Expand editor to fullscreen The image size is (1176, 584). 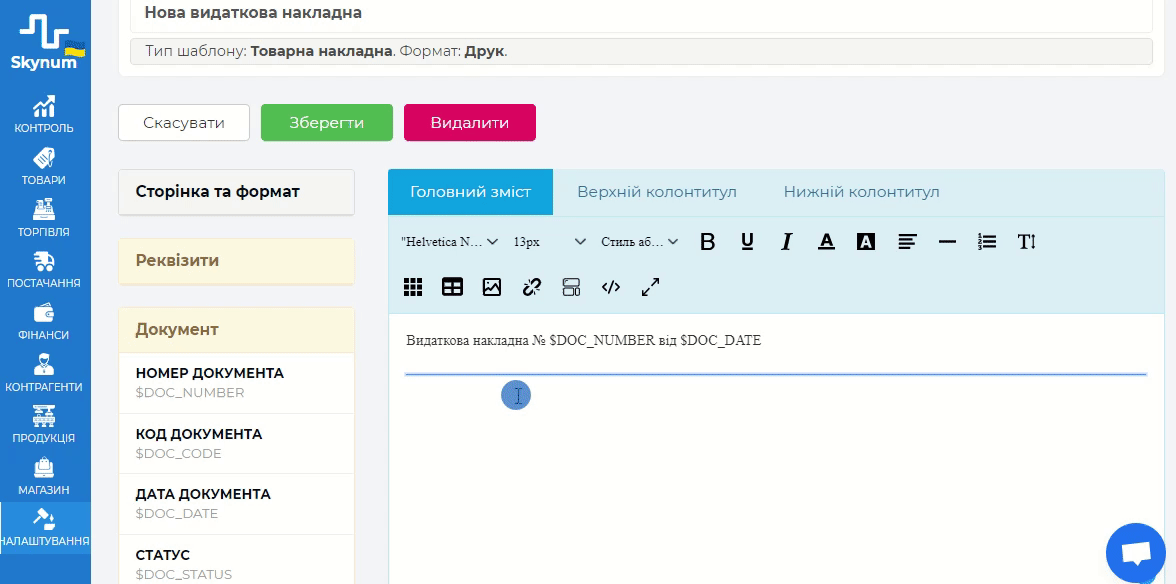click(x=651, y=287)
